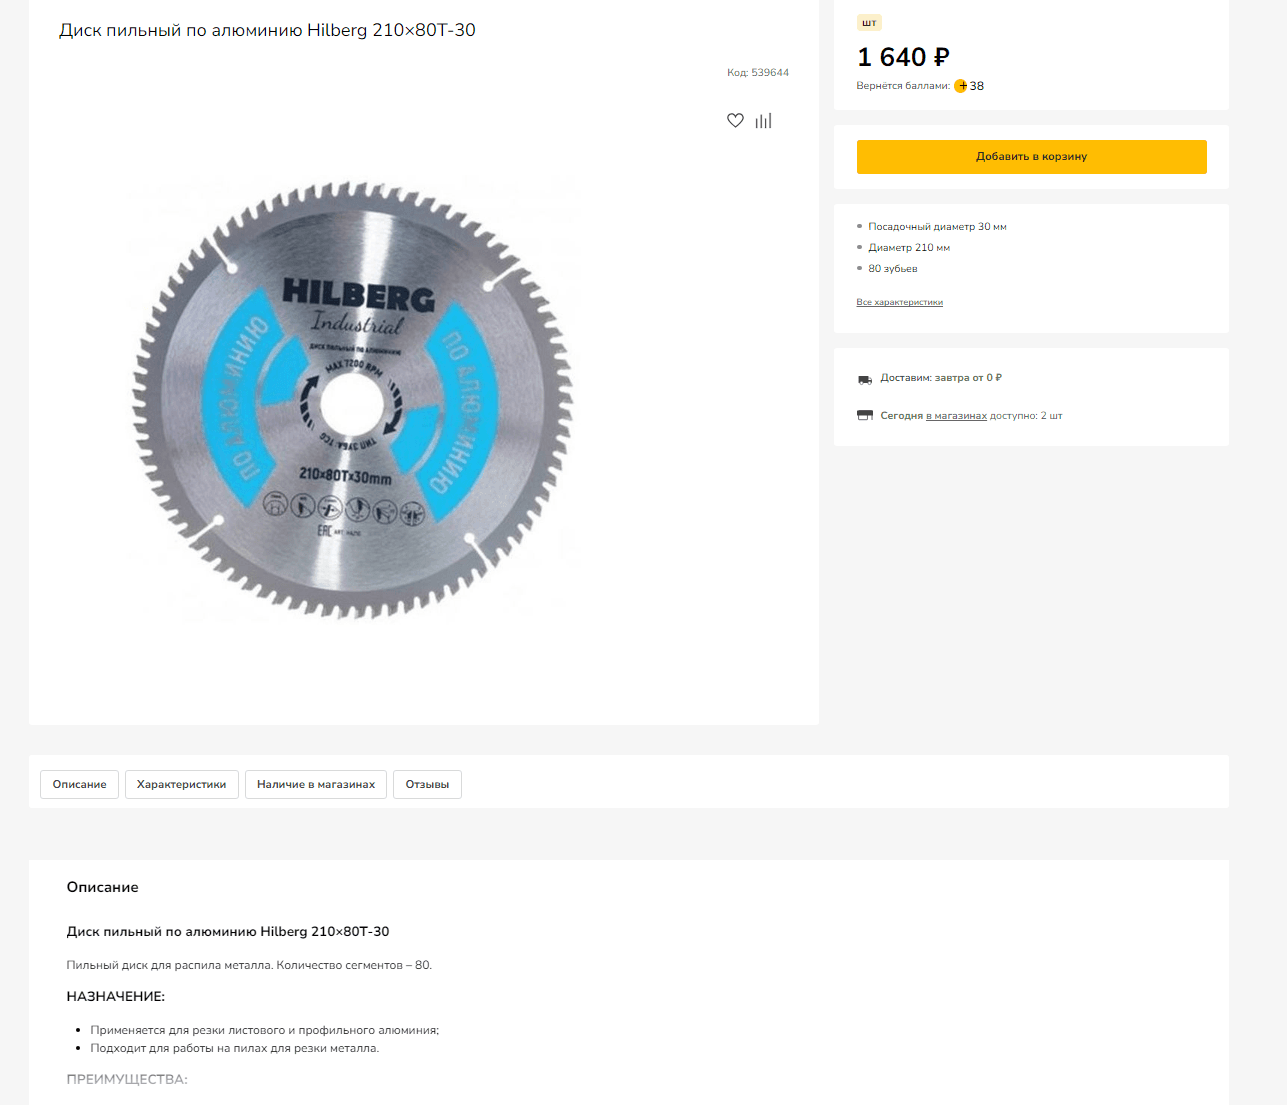Open the «Все характеристики» link

coord(899,302)
